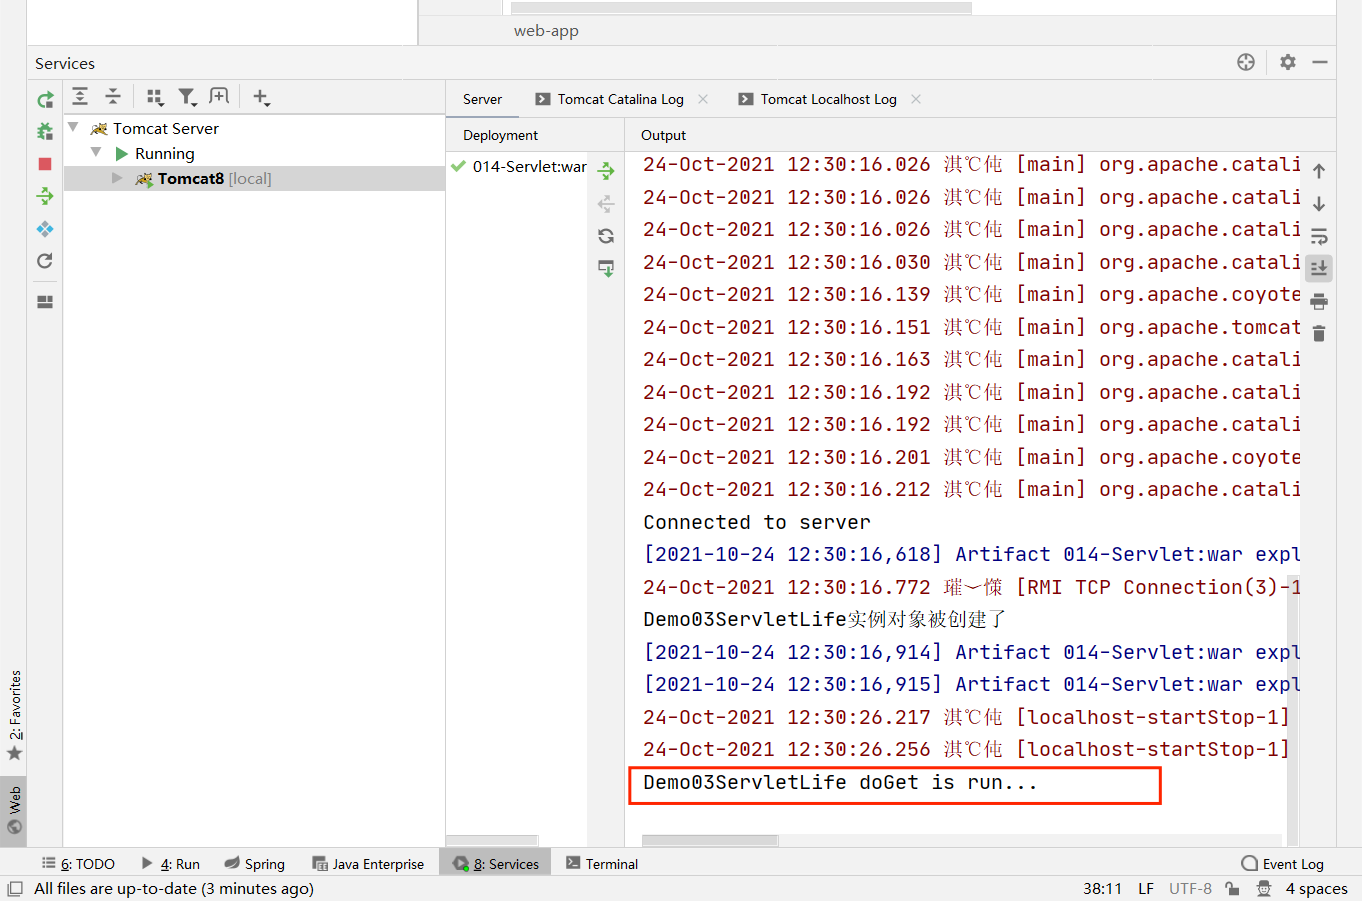1362x901 pixels.
Task: Click the Undeploy artifact icon
Action: pyautogui.click(x=606, y=204)
